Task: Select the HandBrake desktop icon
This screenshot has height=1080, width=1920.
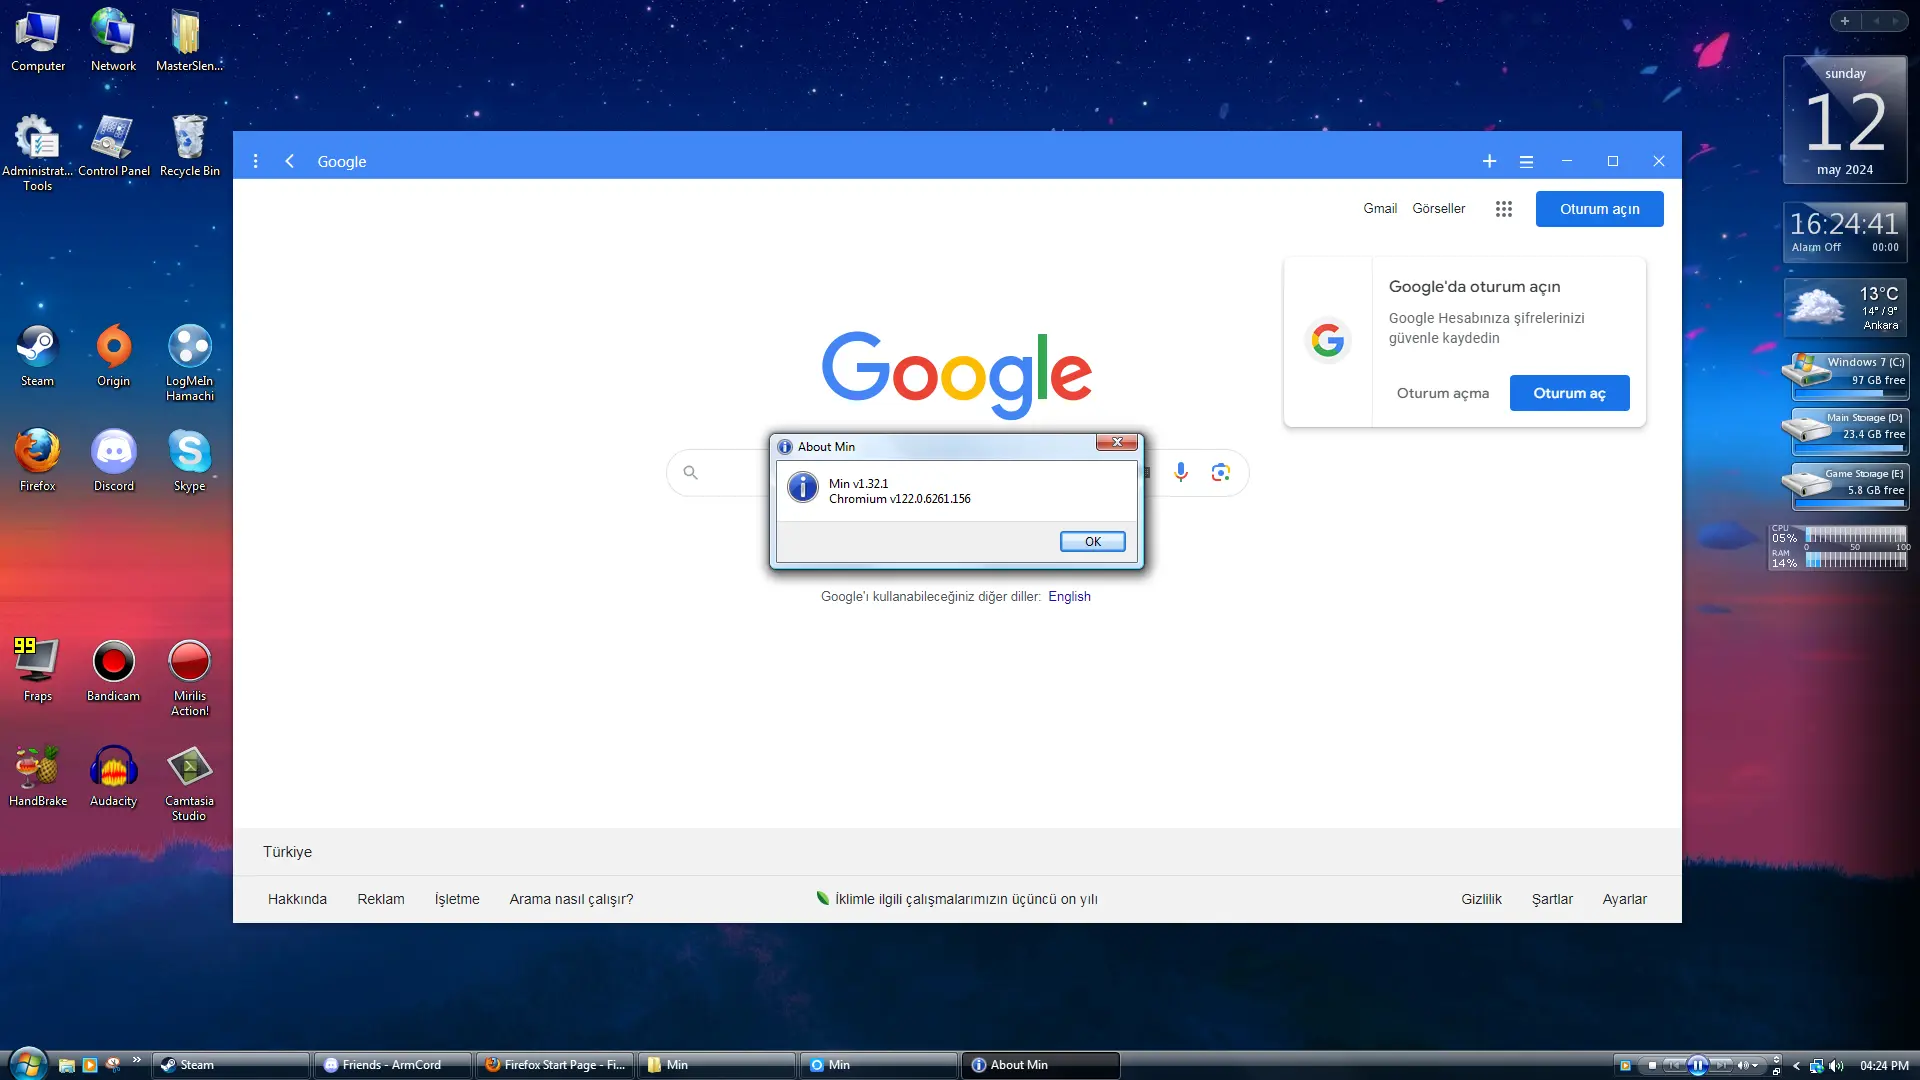Action: 38,776
